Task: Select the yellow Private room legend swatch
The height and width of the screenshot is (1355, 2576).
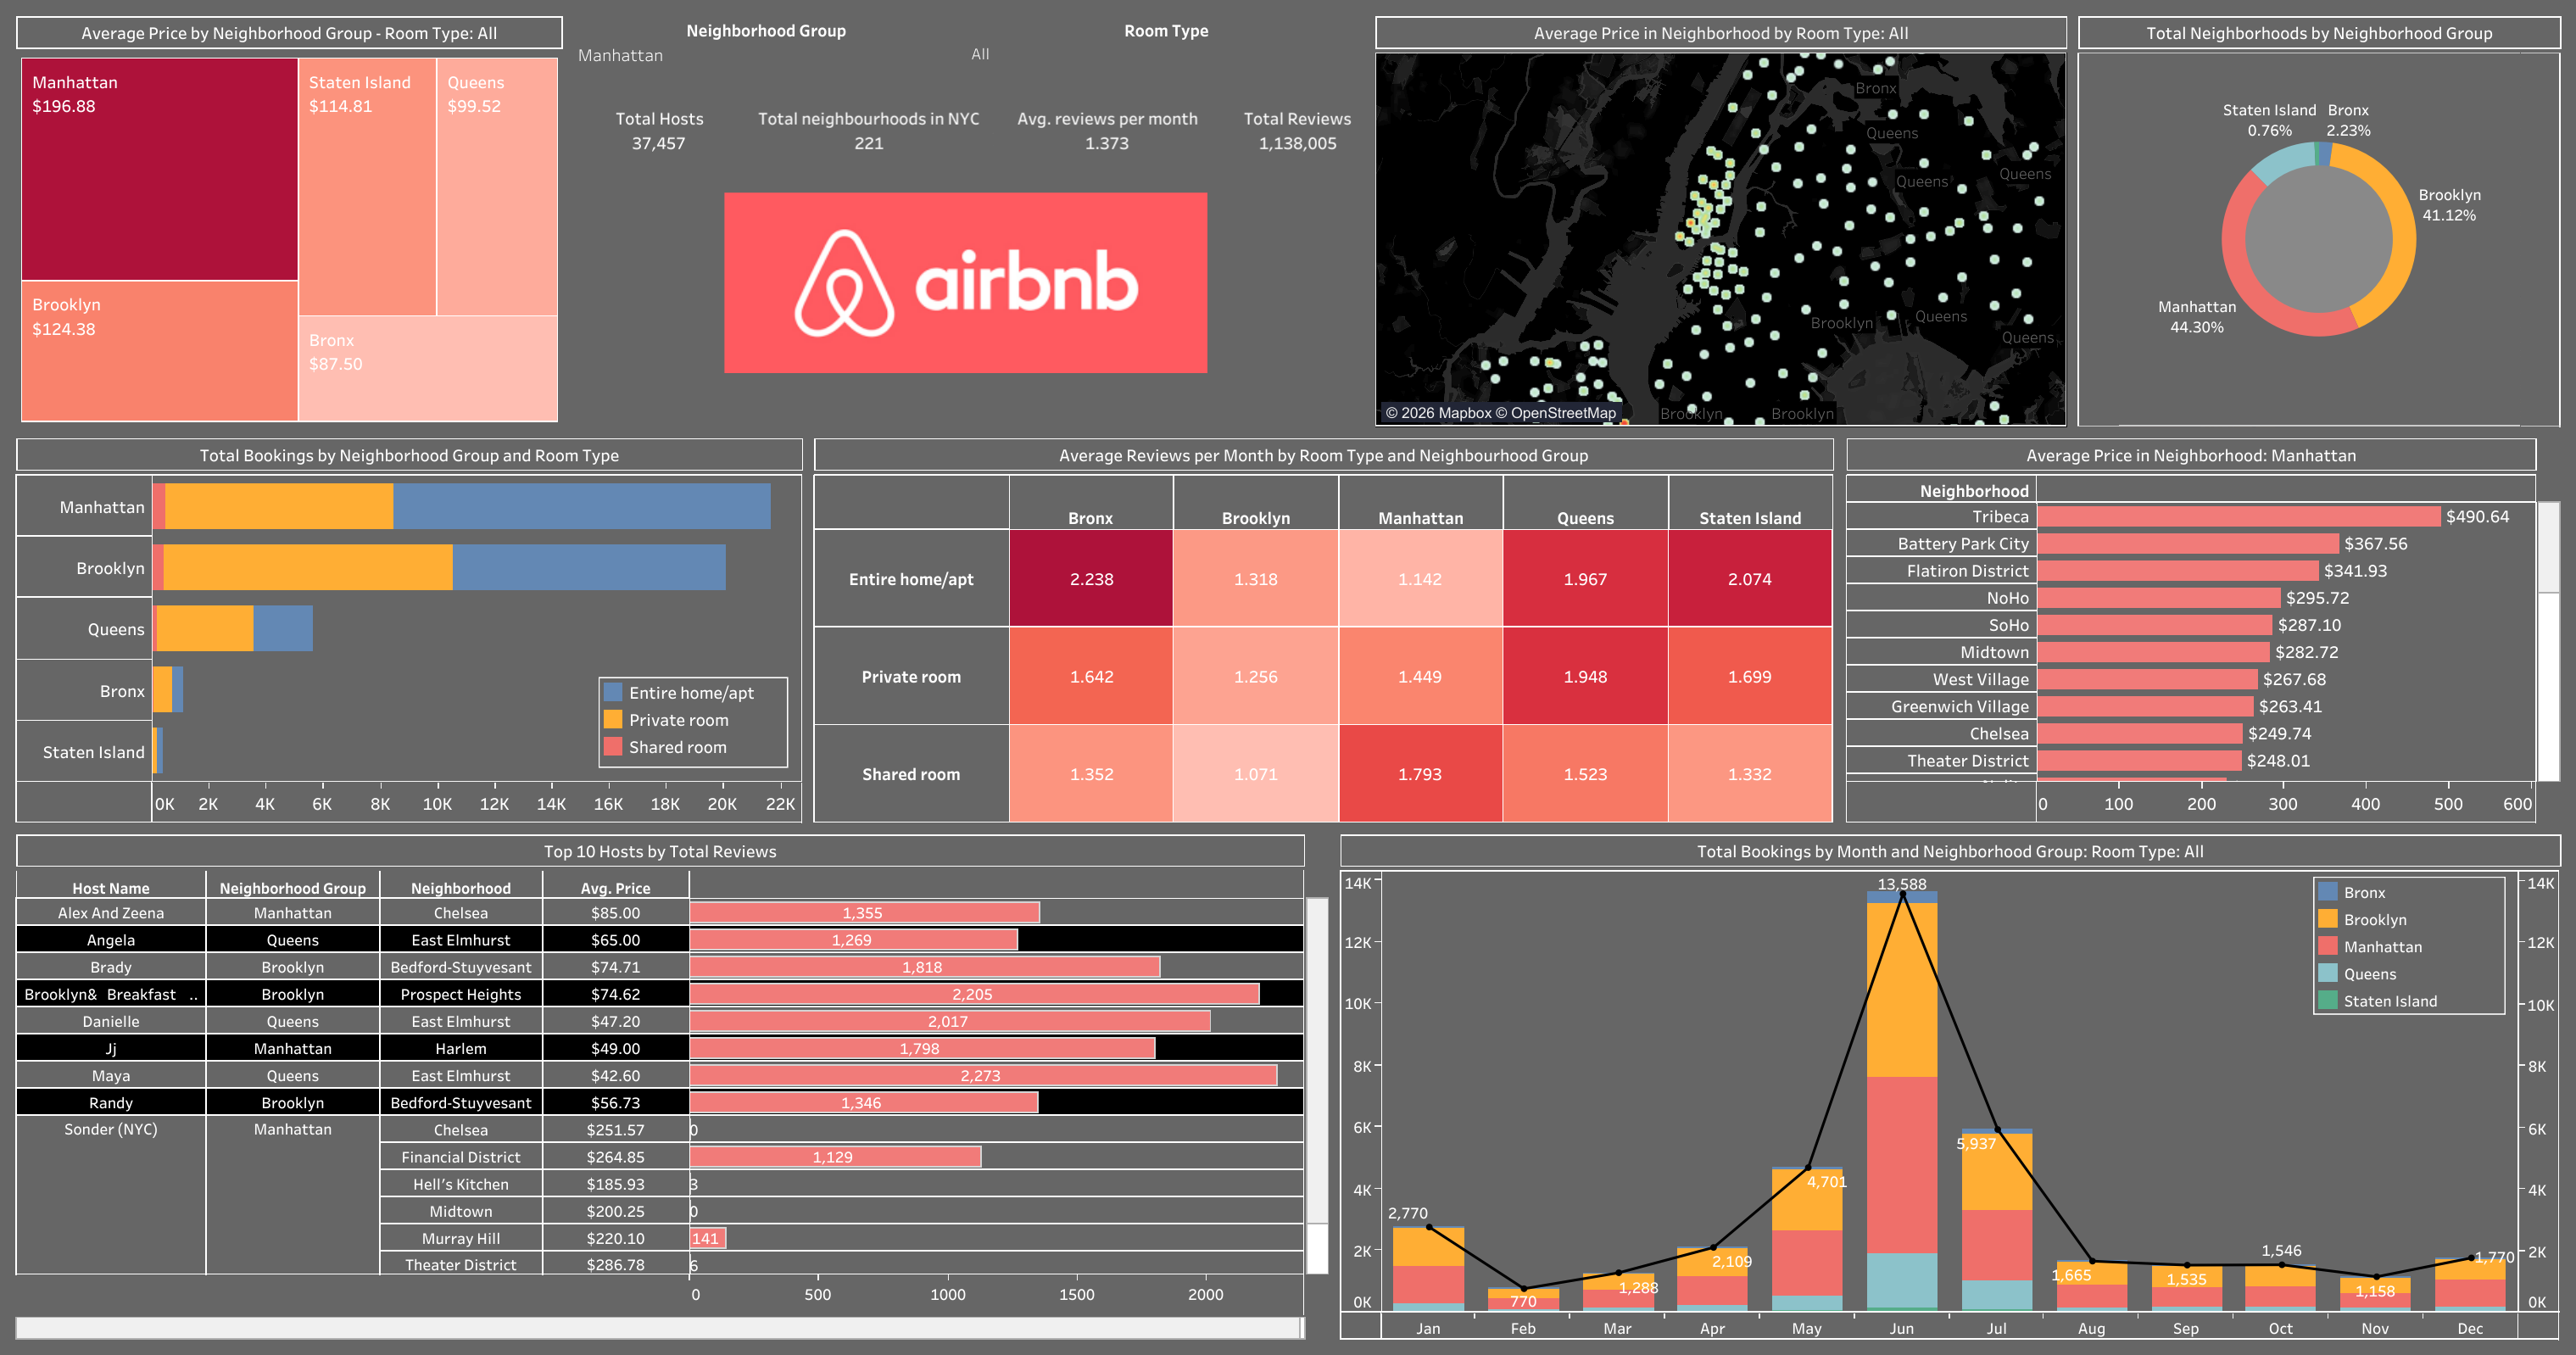Action: pos(612,719)
